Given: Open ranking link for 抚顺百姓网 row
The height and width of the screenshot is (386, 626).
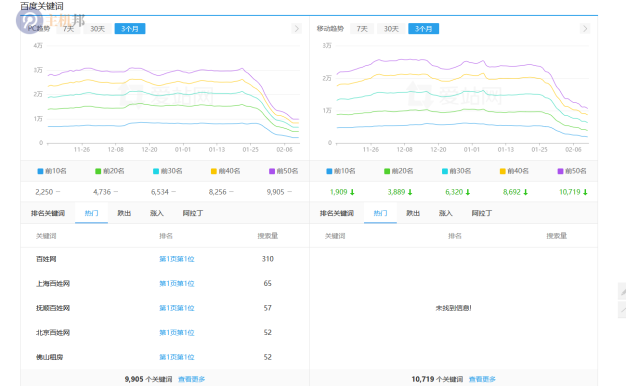Looking at the screenshot, I should click(177, 308).
